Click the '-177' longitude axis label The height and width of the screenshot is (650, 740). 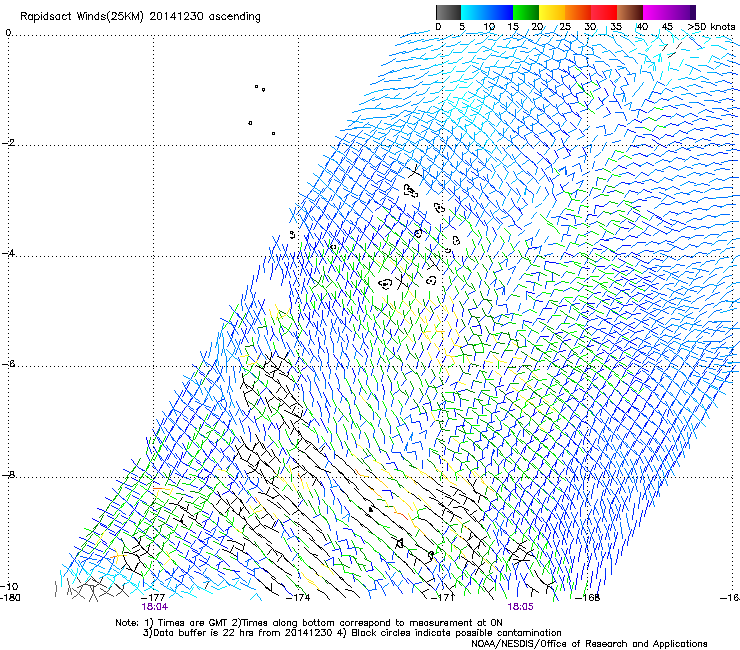click(153, 597)
